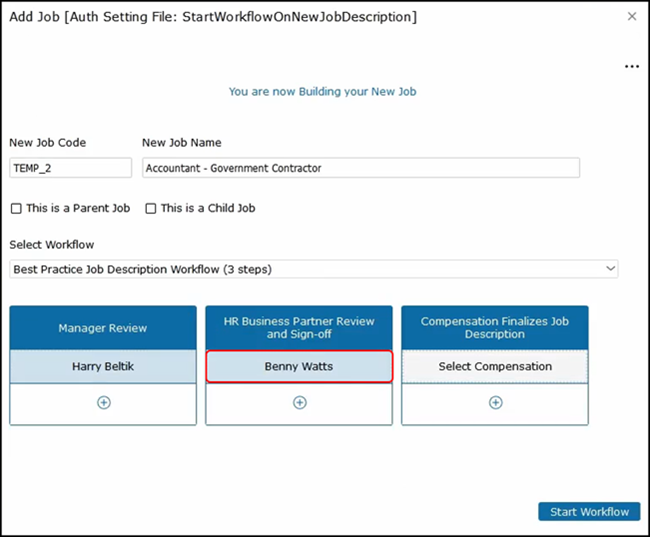The width and height of the screenshot is (650, 537).
Task: Select the Select Compensation assignee field
Action: tap(495, 367)
